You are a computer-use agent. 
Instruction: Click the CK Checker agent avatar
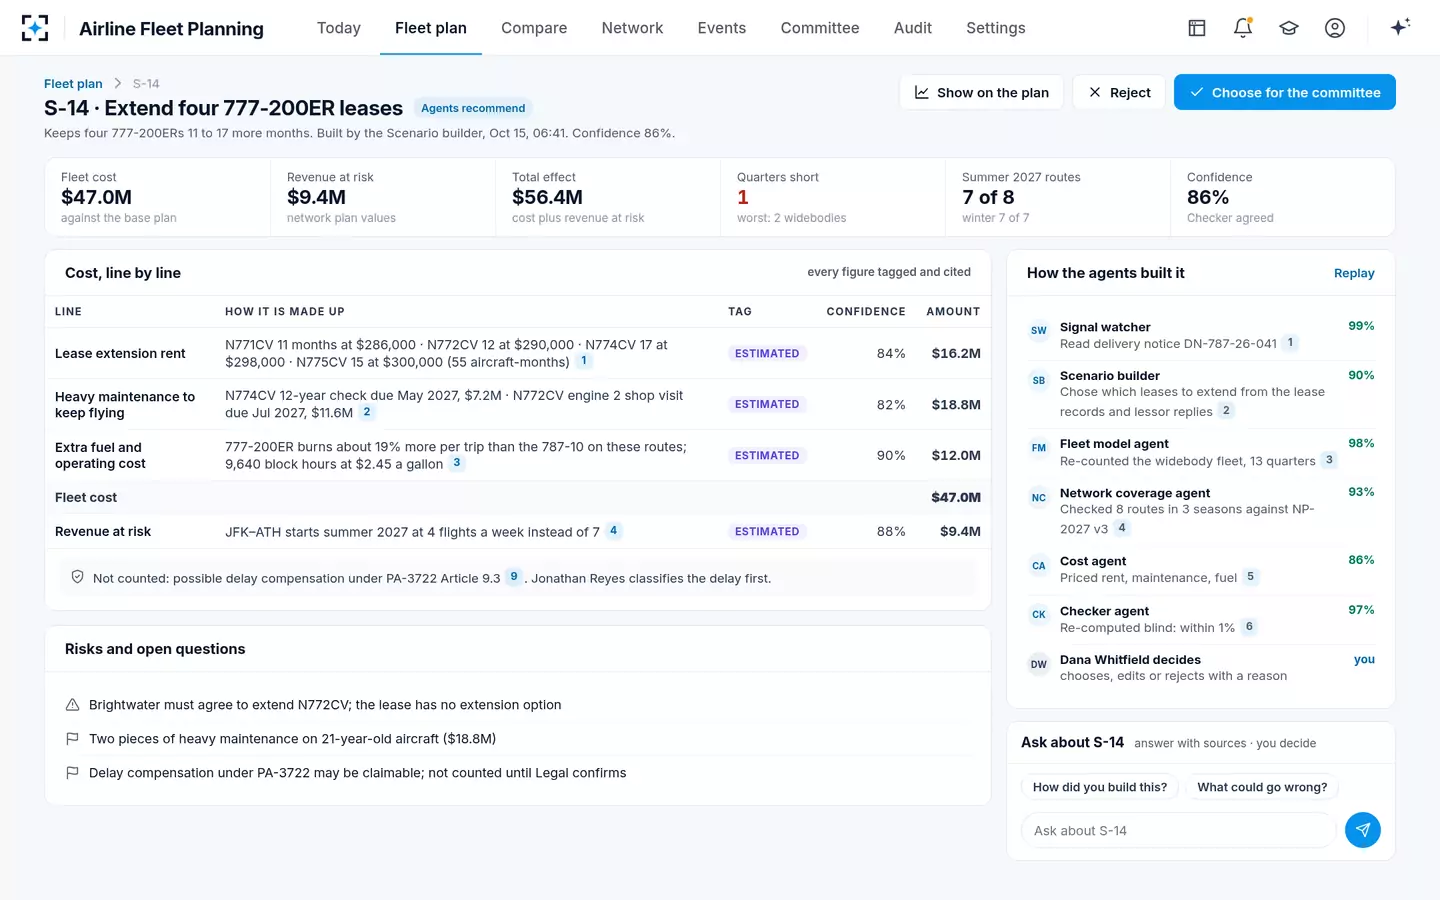click(1039, 615)
